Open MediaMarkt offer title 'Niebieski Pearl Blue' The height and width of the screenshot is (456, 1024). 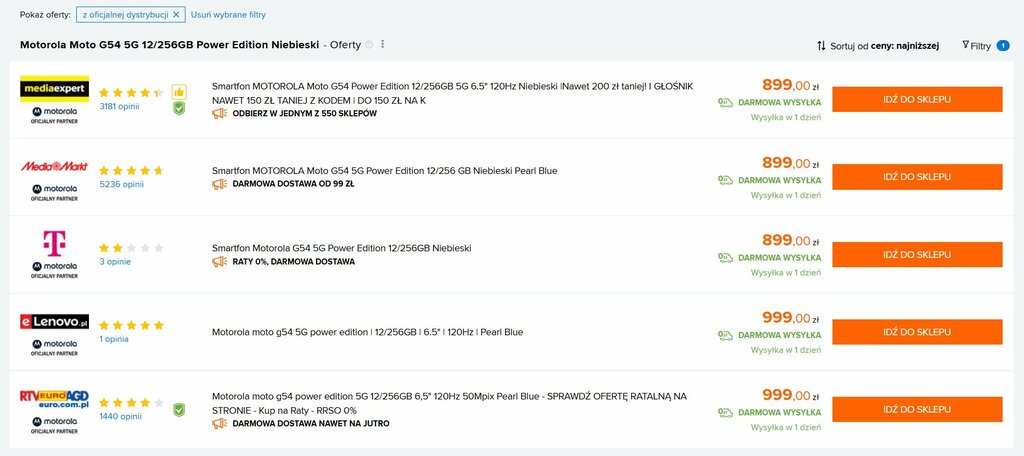(385, 171)
